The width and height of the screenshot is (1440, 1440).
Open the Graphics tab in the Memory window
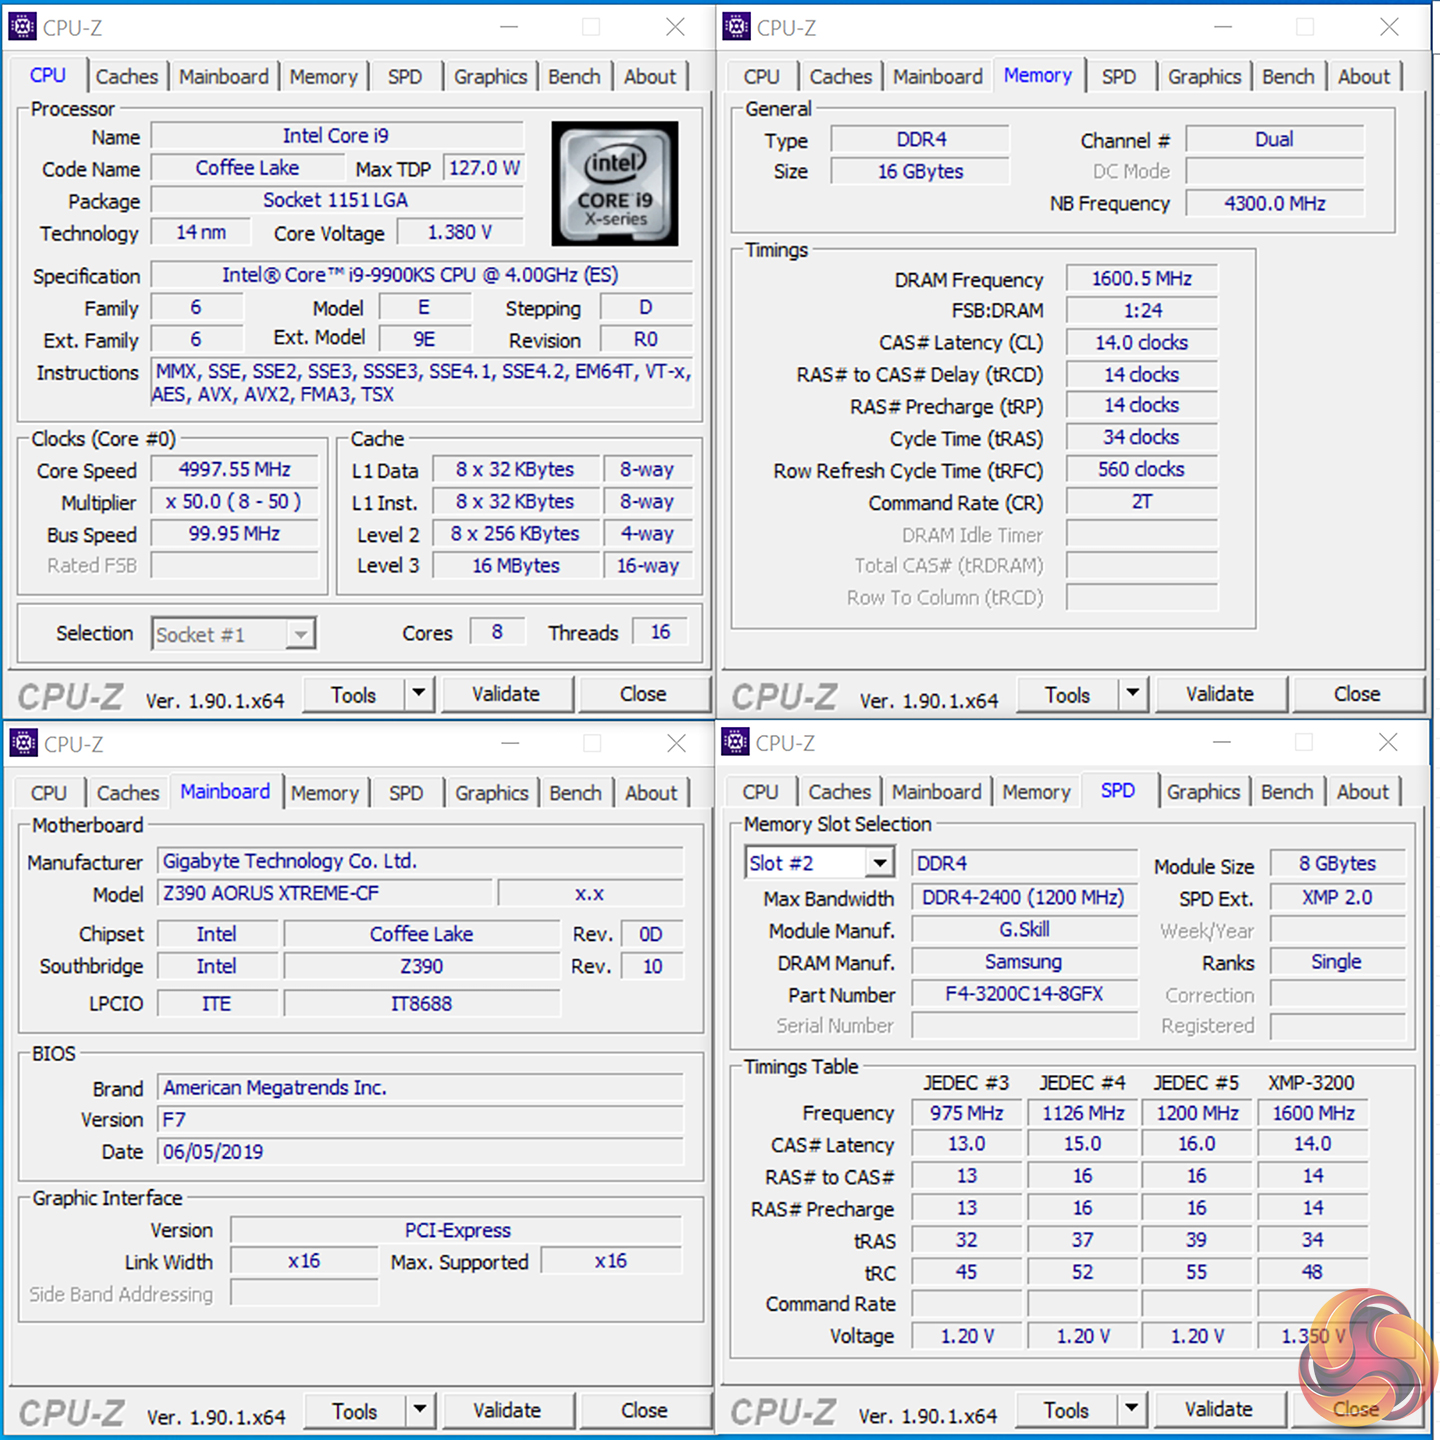click(1204, 77)
